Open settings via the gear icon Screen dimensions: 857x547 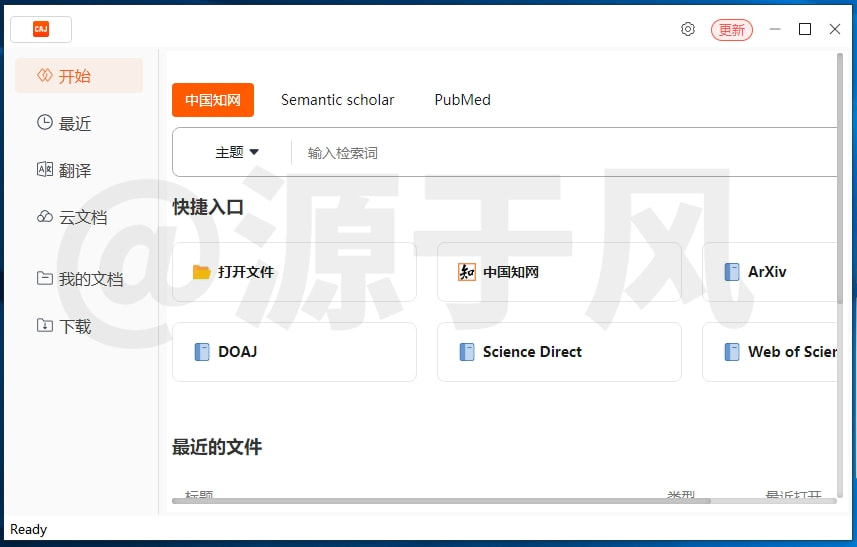pos(688,29)
